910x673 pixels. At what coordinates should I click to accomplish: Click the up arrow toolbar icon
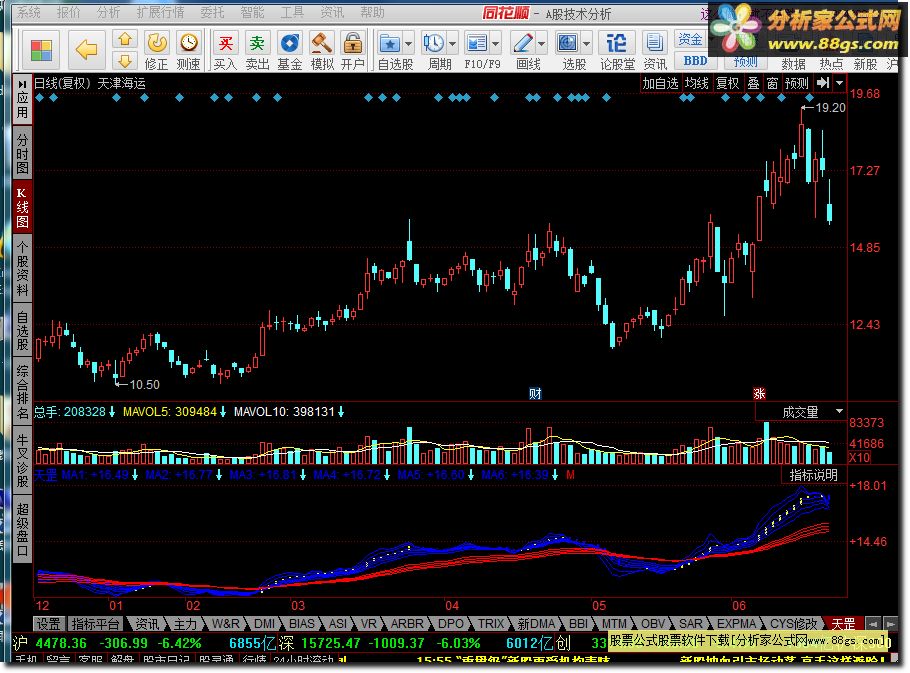(125, 39)
